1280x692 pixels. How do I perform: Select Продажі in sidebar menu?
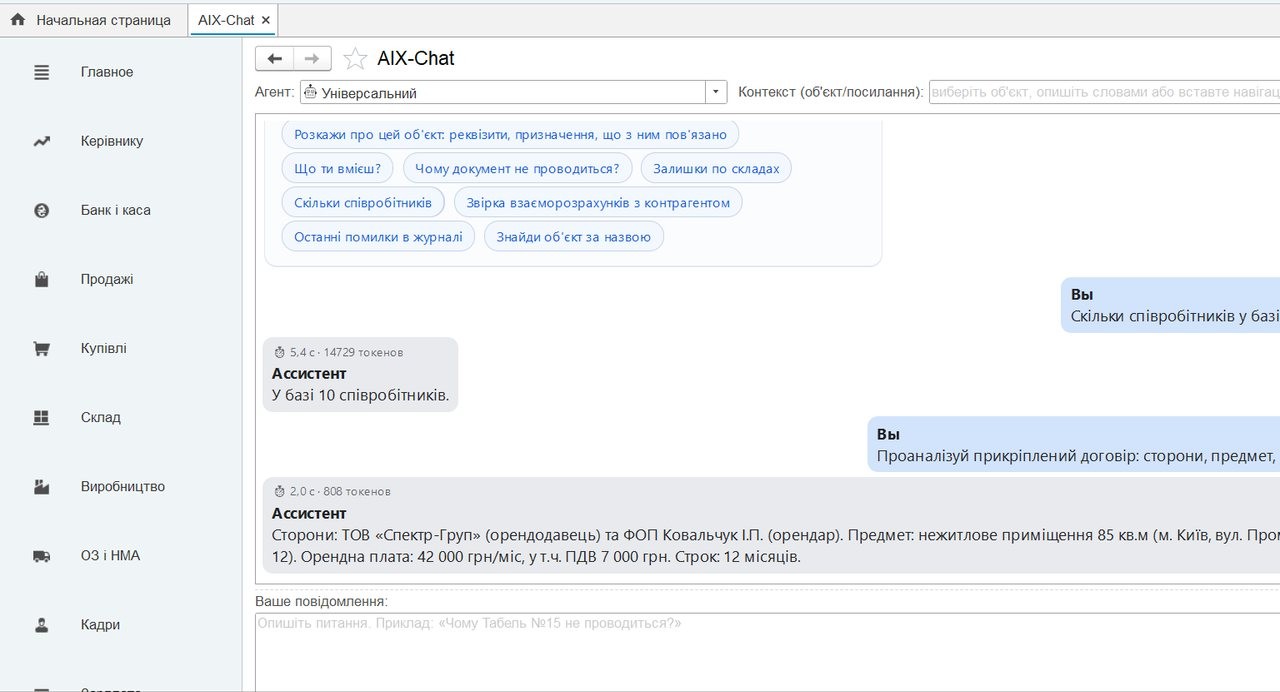107,279
